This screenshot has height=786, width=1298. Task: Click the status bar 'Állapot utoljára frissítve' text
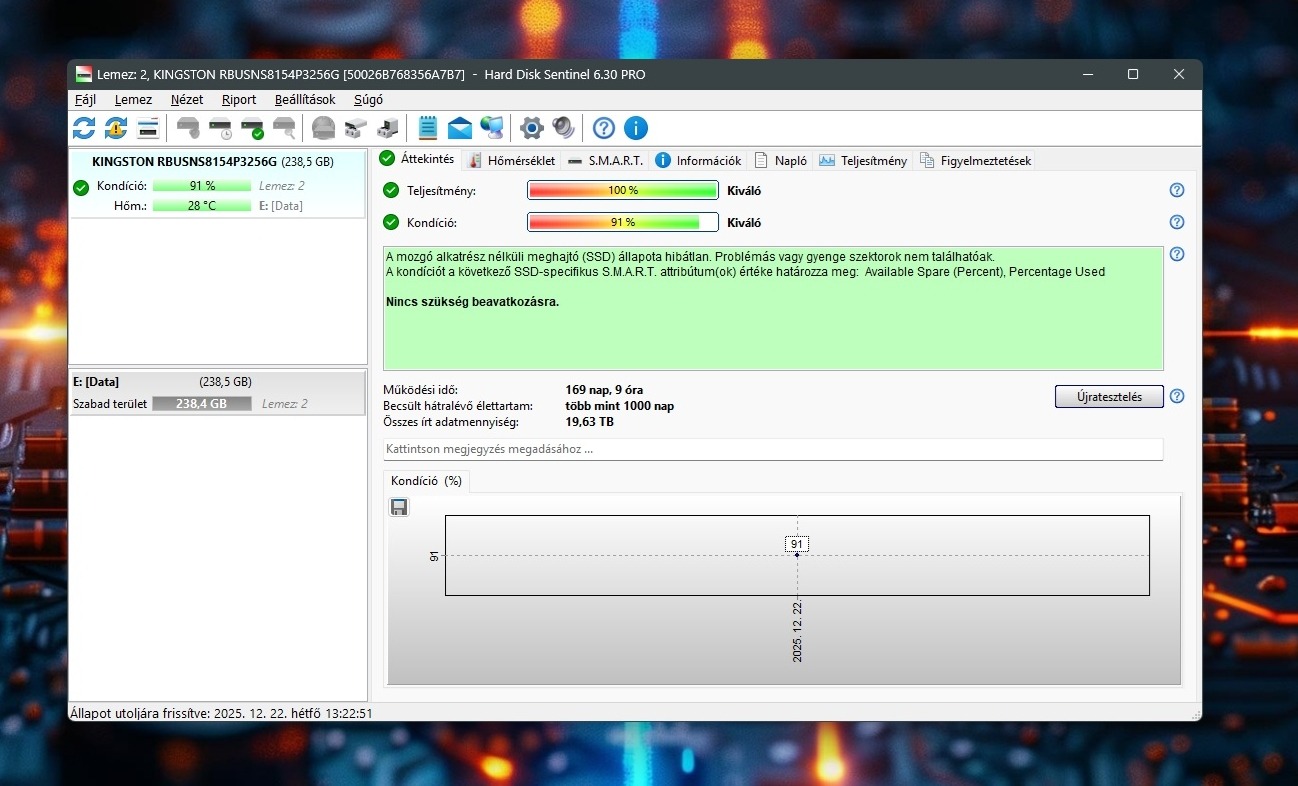(x=221, y=714)
